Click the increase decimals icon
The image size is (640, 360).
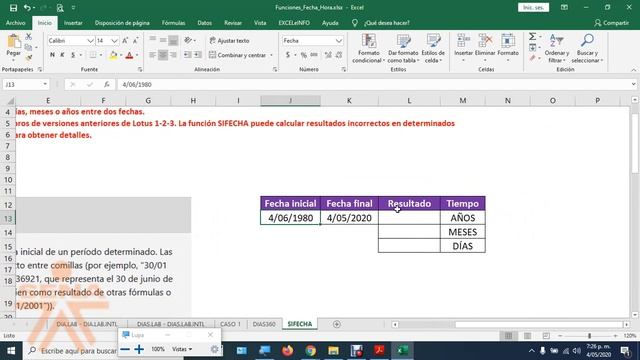(328, 55)
